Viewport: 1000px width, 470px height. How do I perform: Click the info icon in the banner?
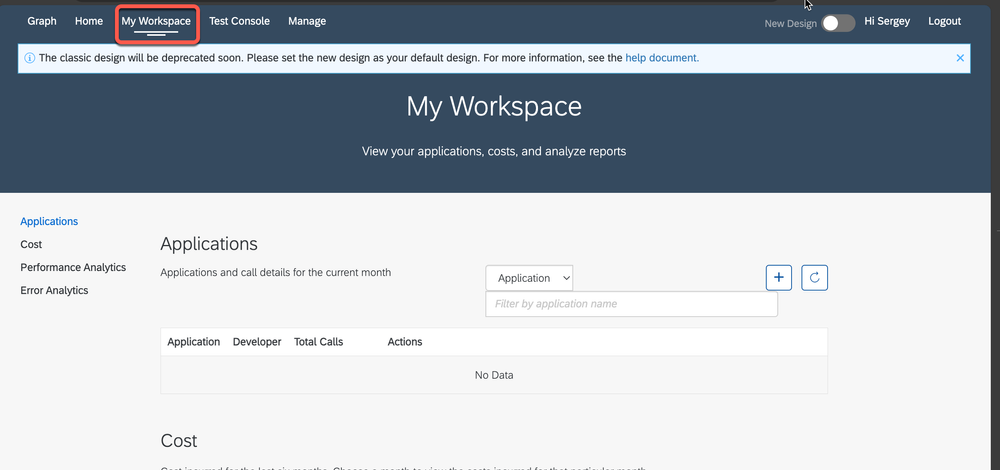[x=29, y=58]
